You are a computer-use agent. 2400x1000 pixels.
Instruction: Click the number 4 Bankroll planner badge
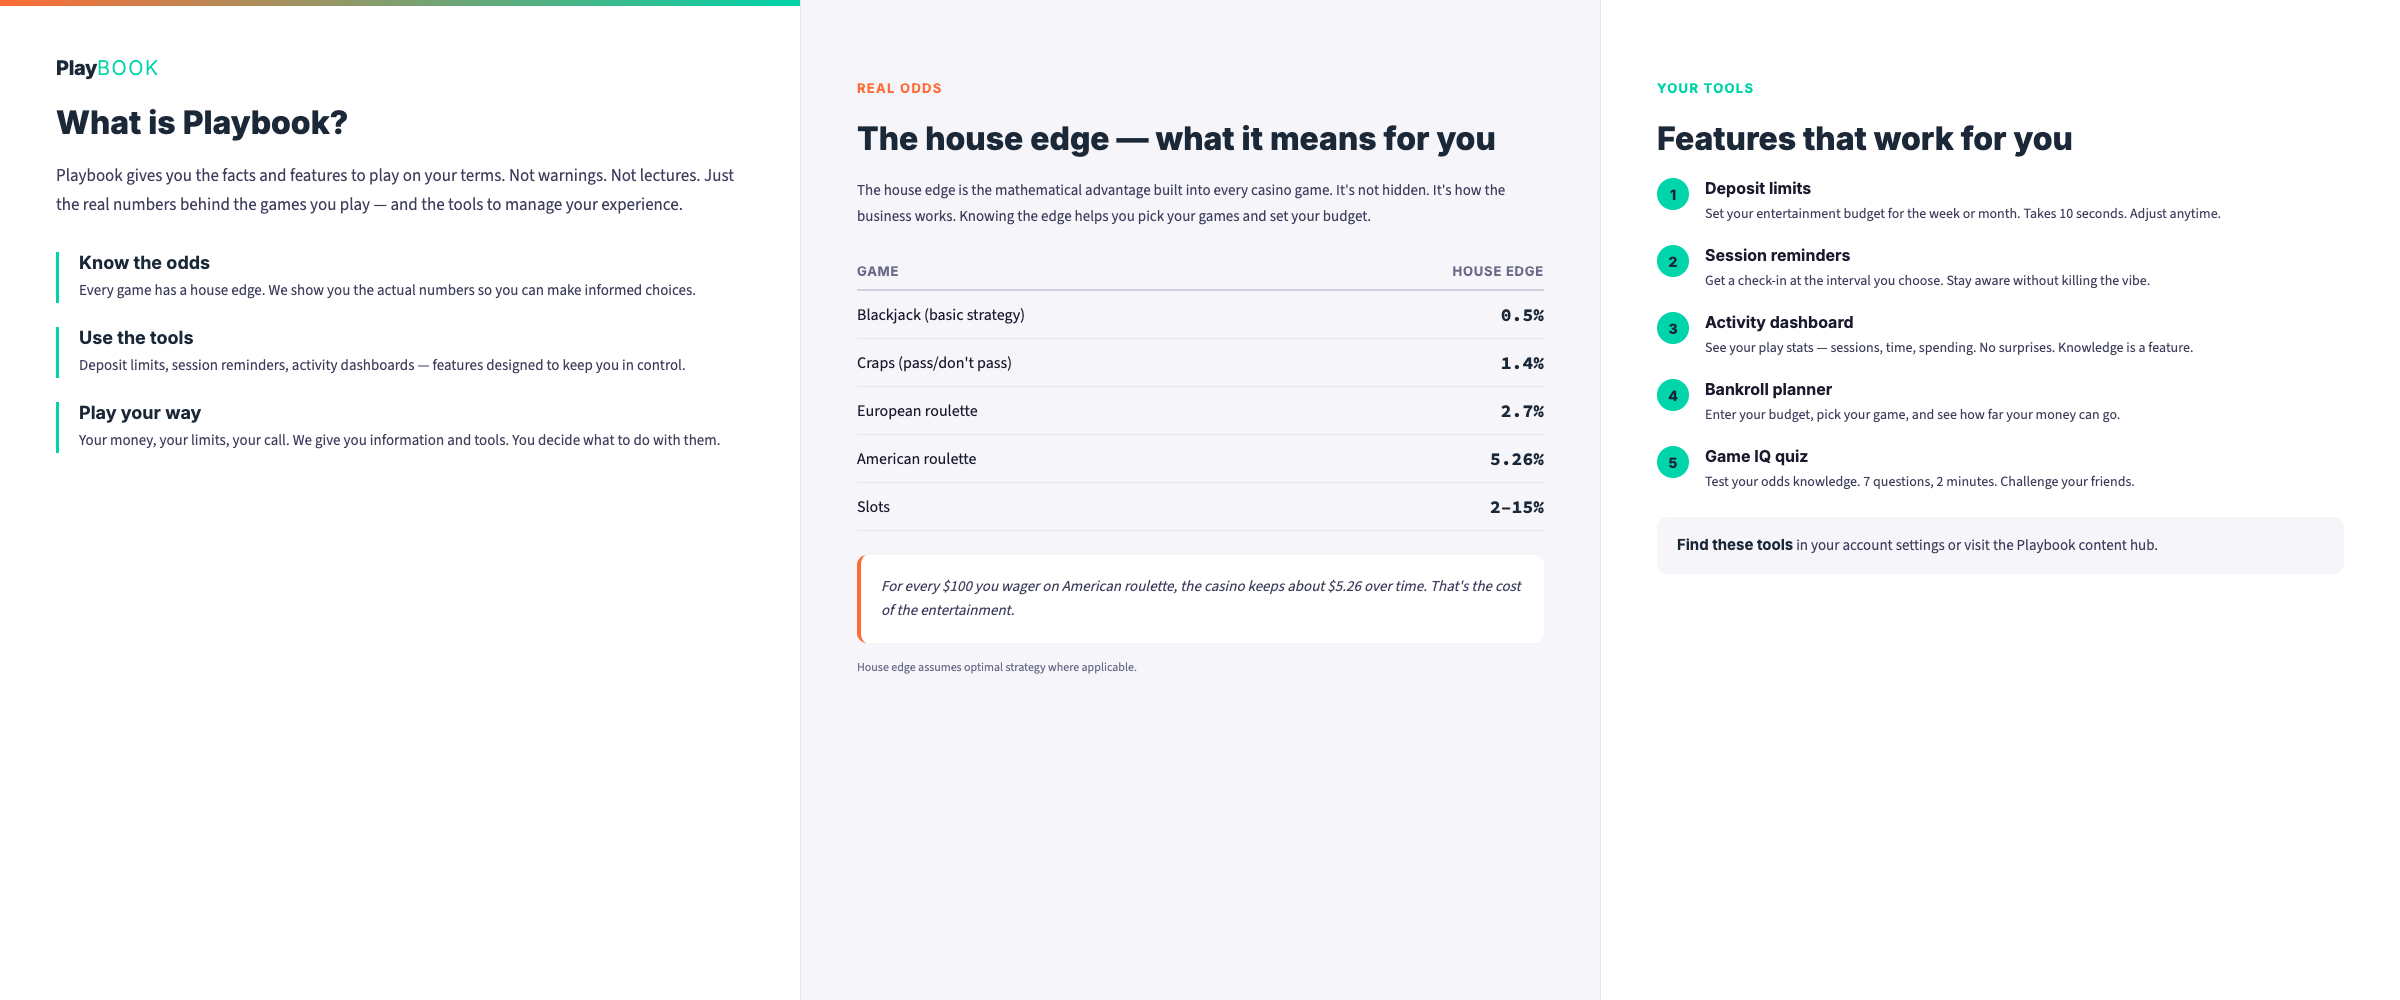(x=1673, y=395)
